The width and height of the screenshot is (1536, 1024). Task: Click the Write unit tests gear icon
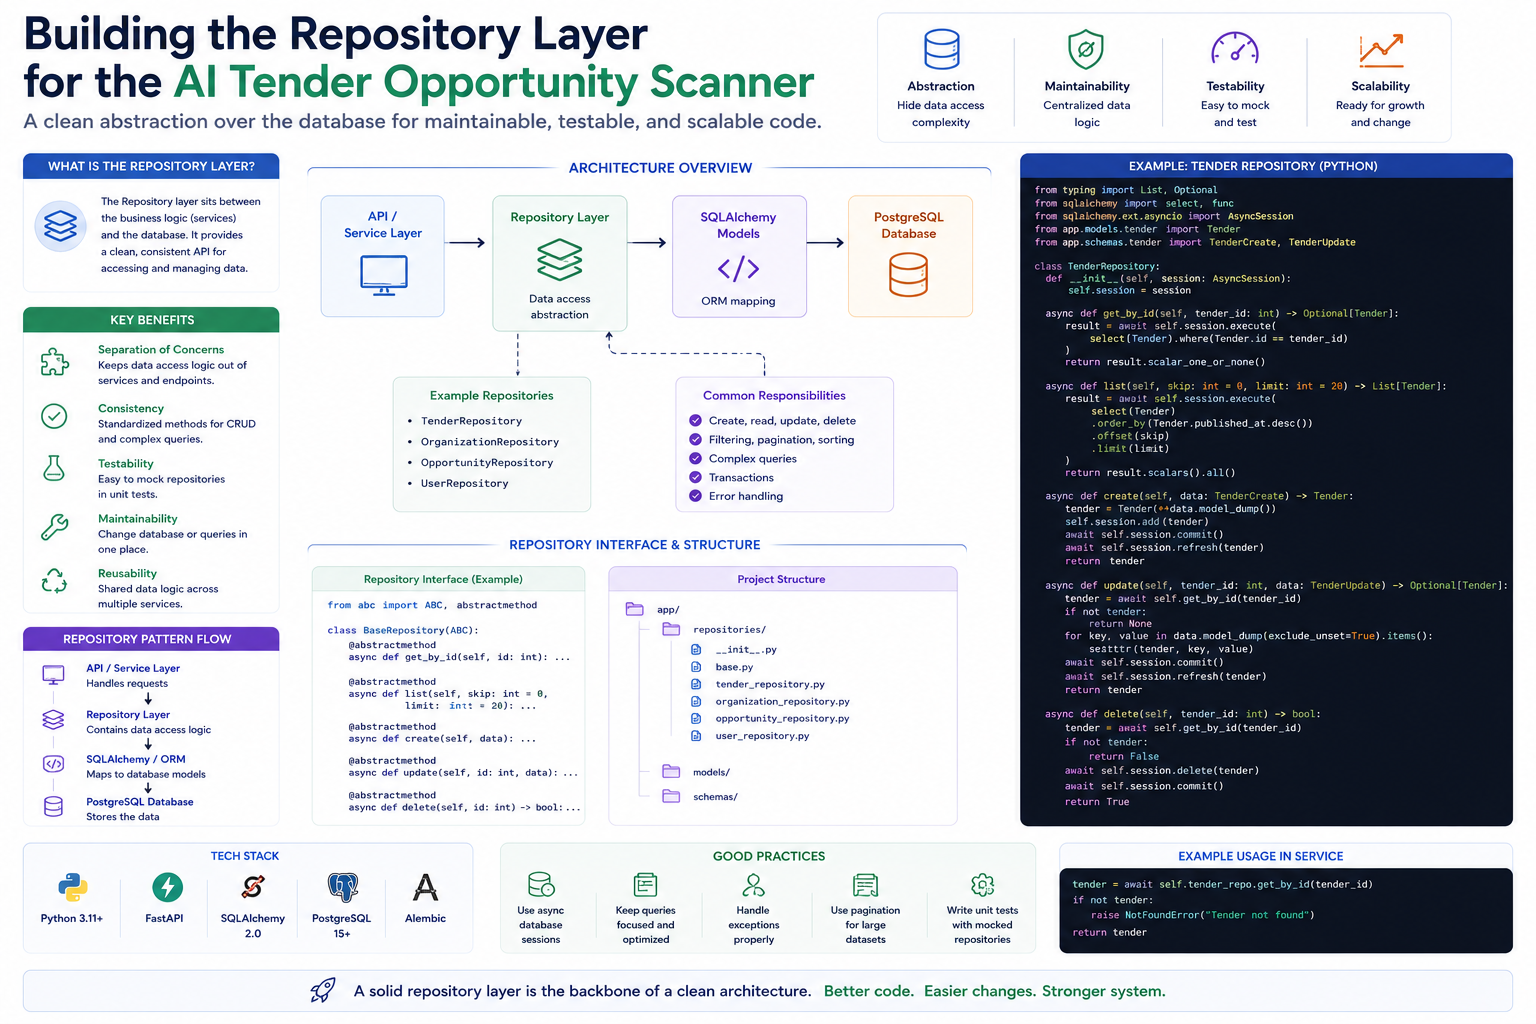click(x=983, y=885)
